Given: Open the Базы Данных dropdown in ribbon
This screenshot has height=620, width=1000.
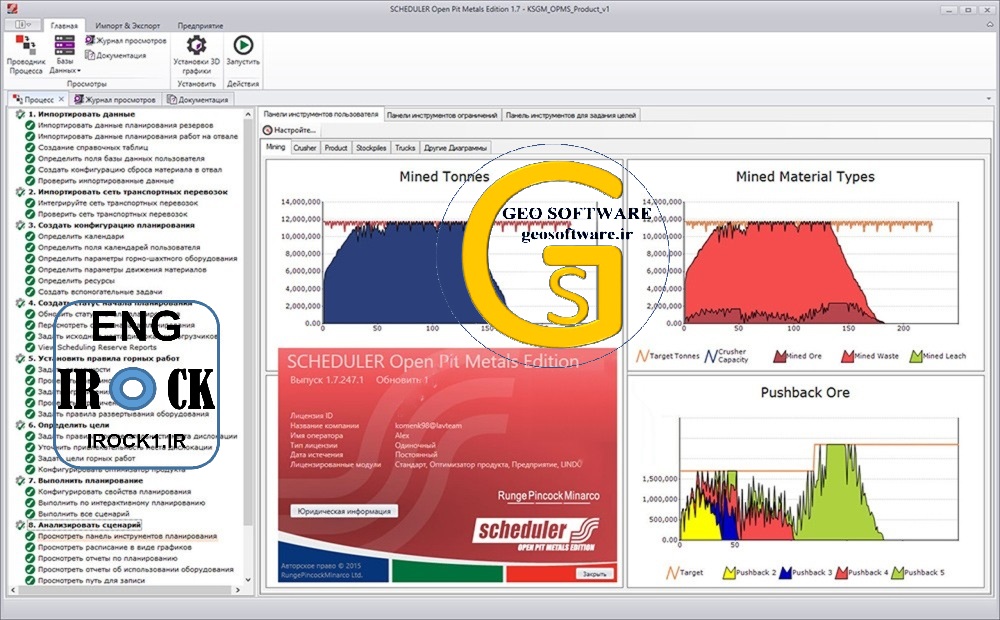Looking at the screenshot, I should pos(64,55).
